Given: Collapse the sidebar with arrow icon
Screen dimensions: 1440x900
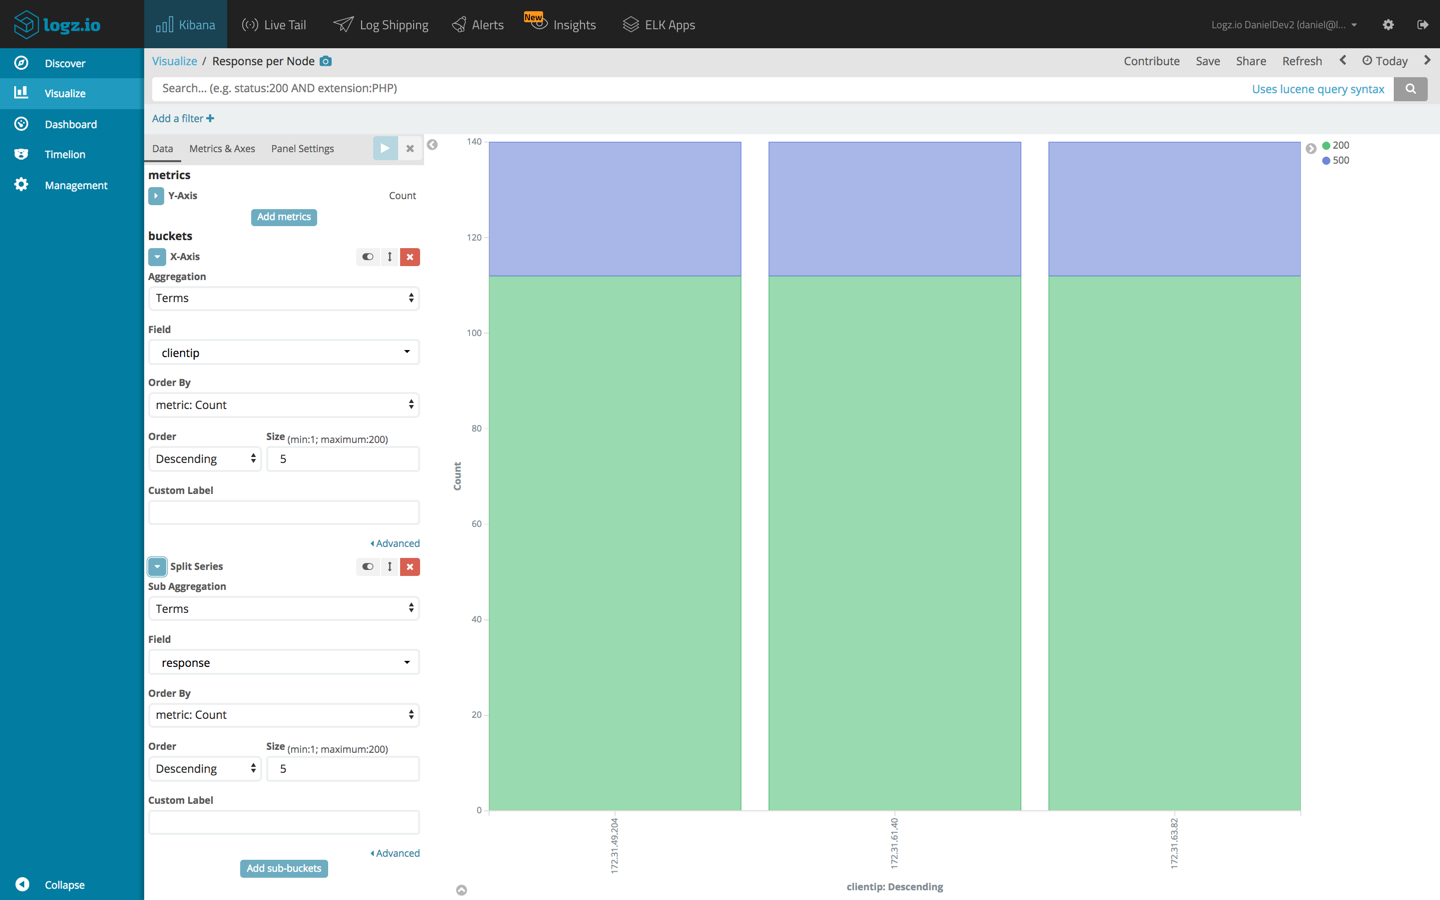Looking at the screenshot, I should (x=22, y=884).
